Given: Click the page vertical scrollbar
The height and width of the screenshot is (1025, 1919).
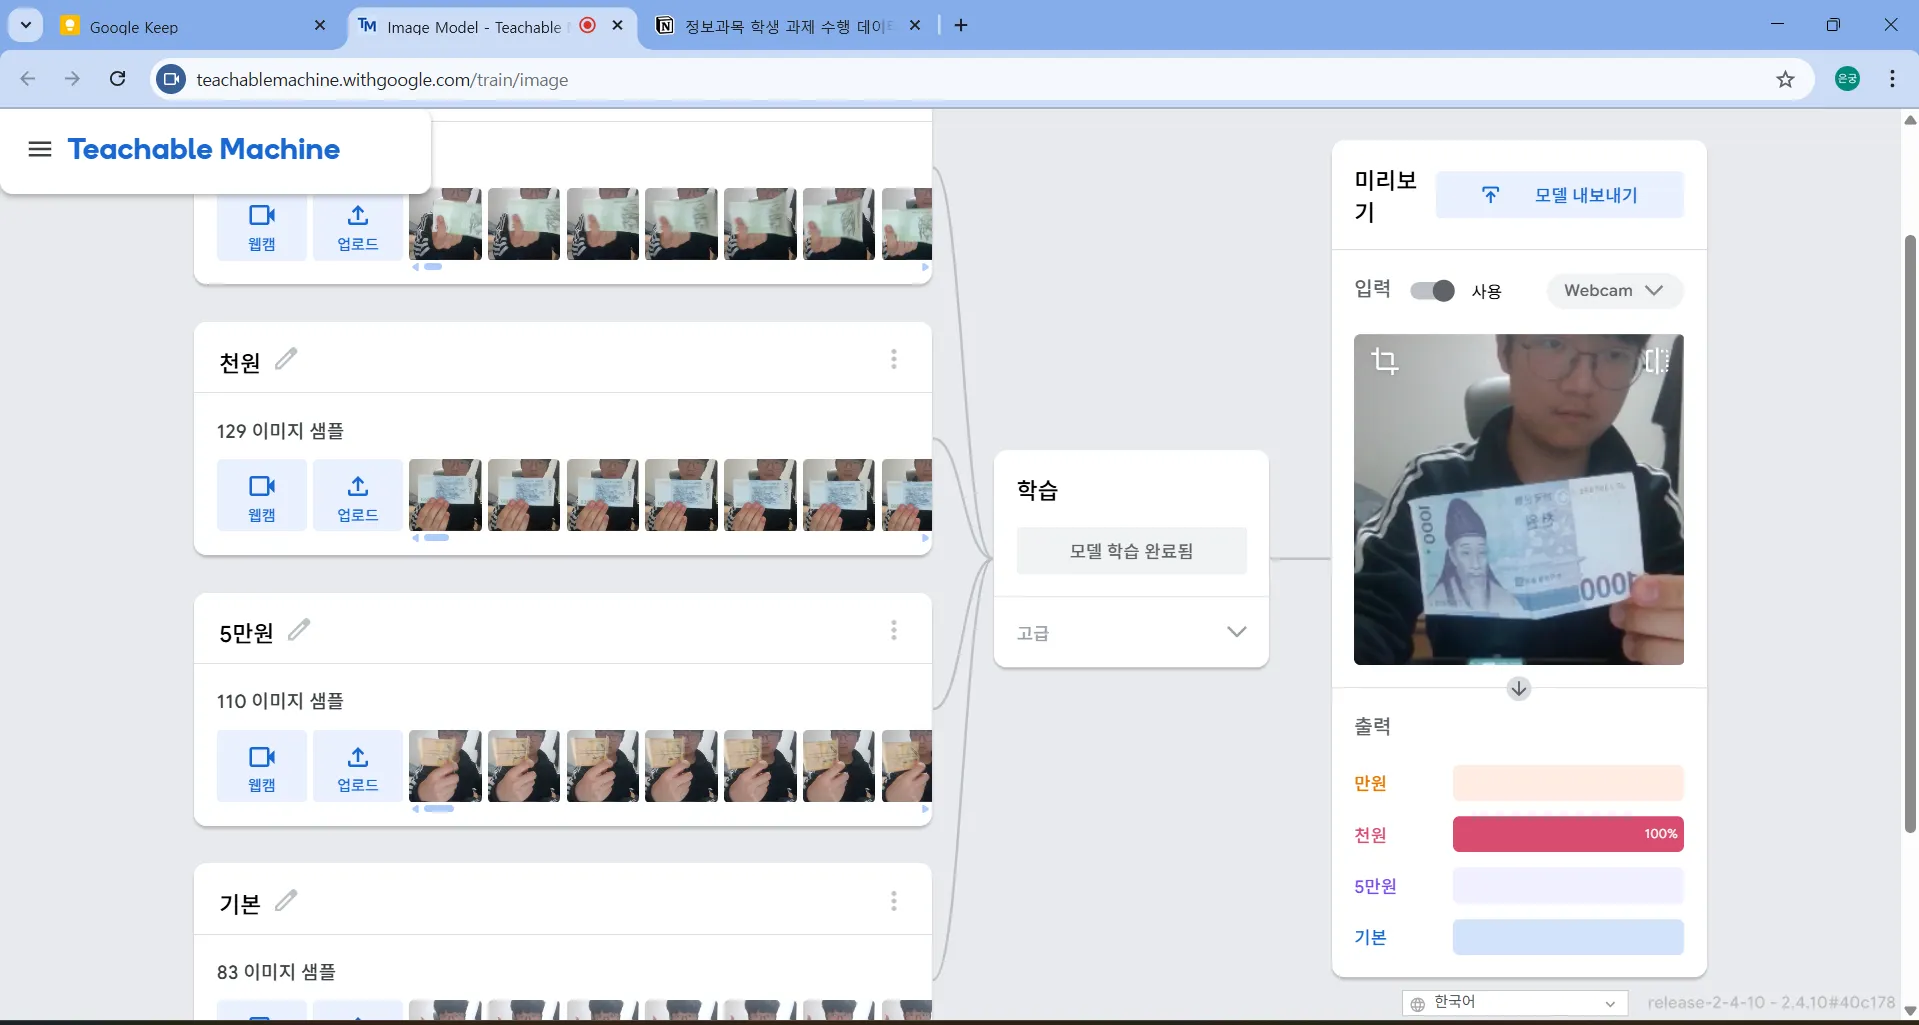Looking at the screenshot, I should [1910, 533].
